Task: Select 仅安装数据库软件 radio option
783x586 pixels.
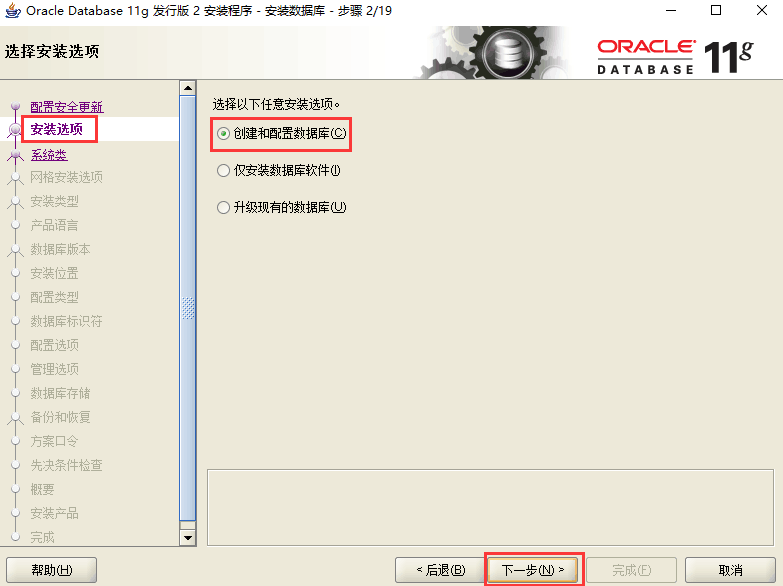Action: [x=223, y=170]
